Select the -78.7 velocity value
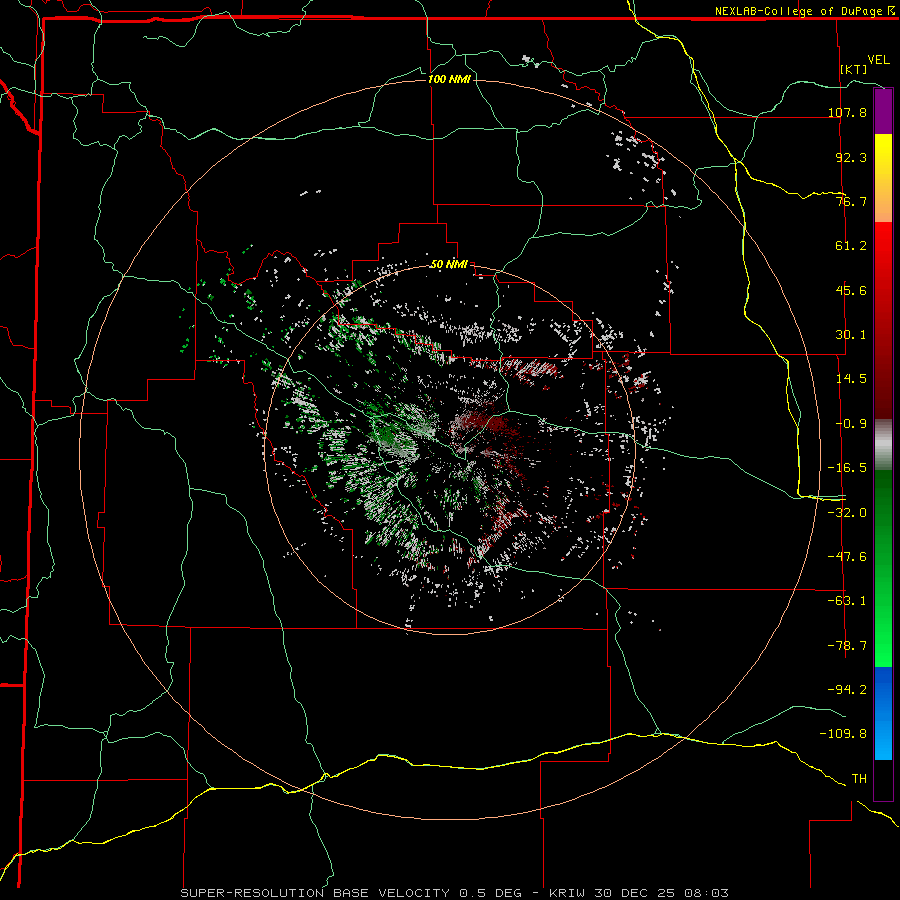 point(847,646)
